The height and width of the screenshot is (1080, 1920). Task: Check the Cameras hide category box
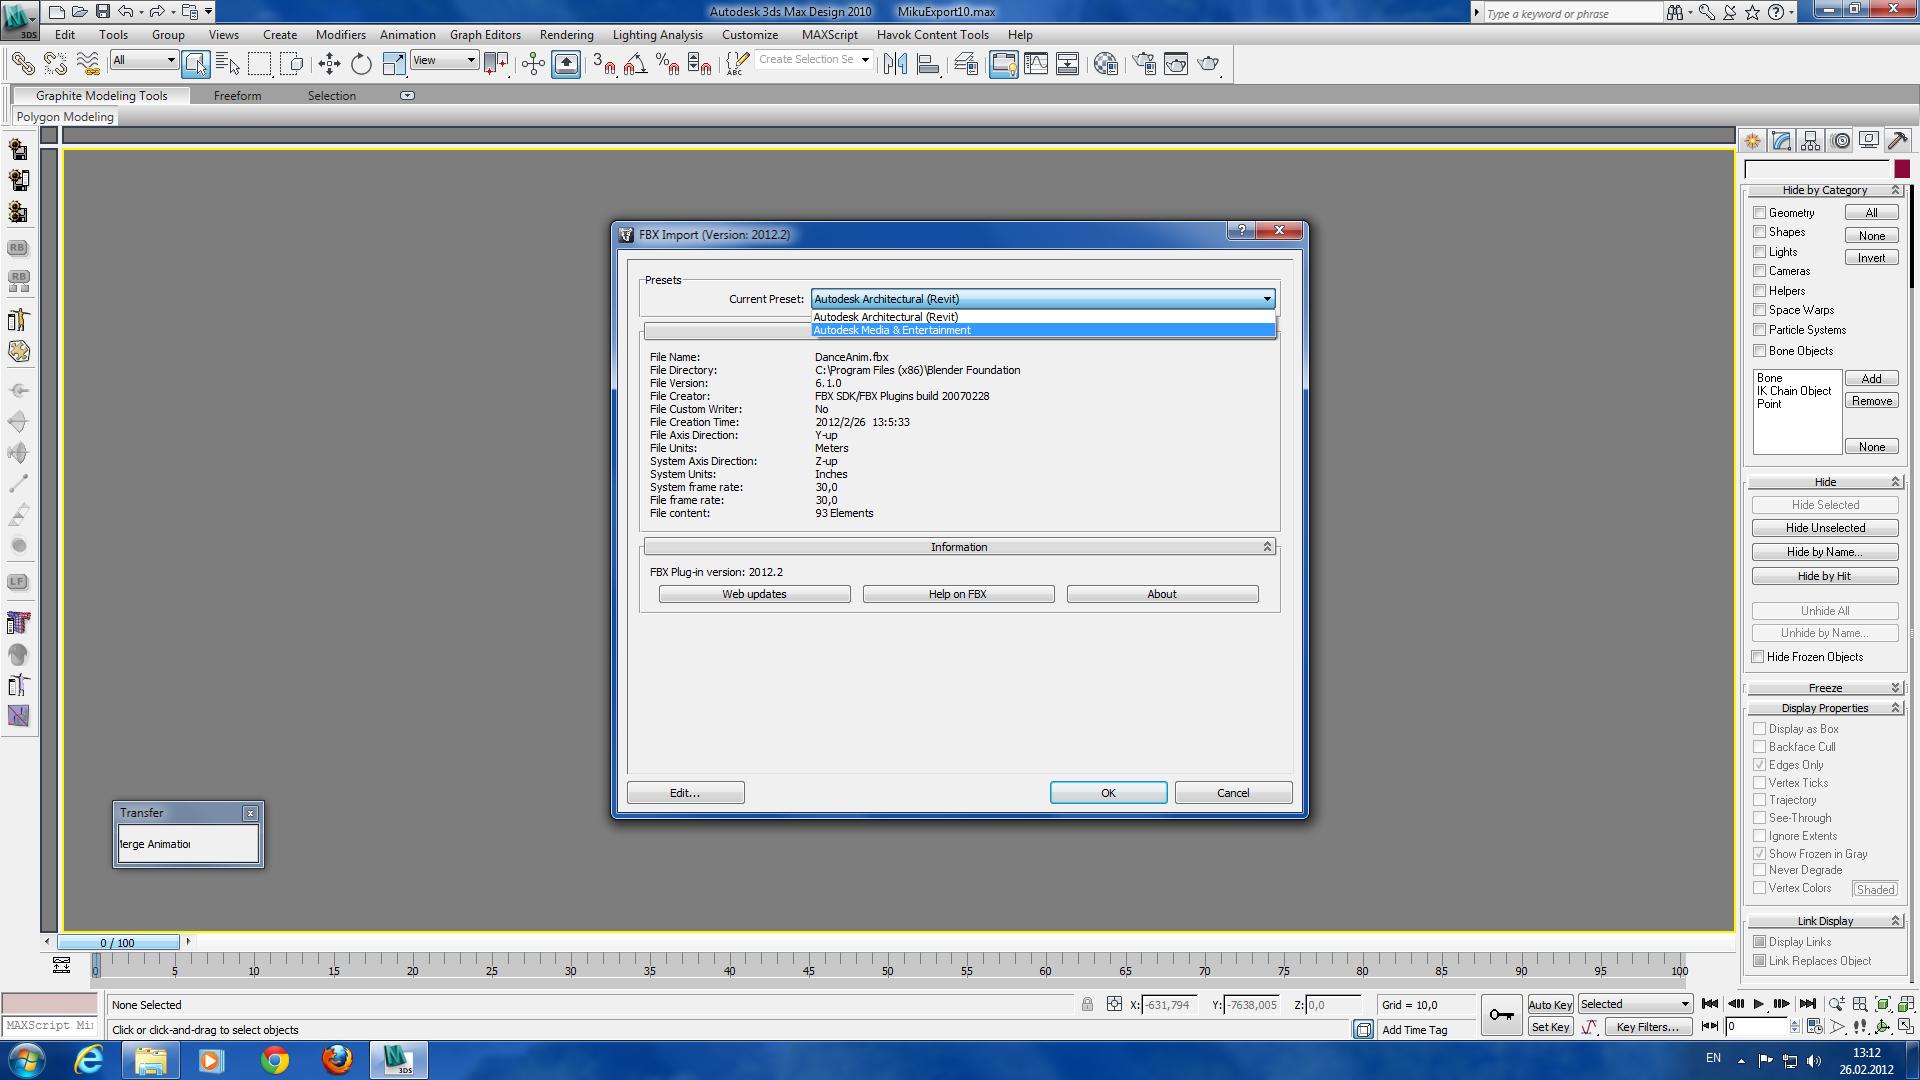(1759, 271)
